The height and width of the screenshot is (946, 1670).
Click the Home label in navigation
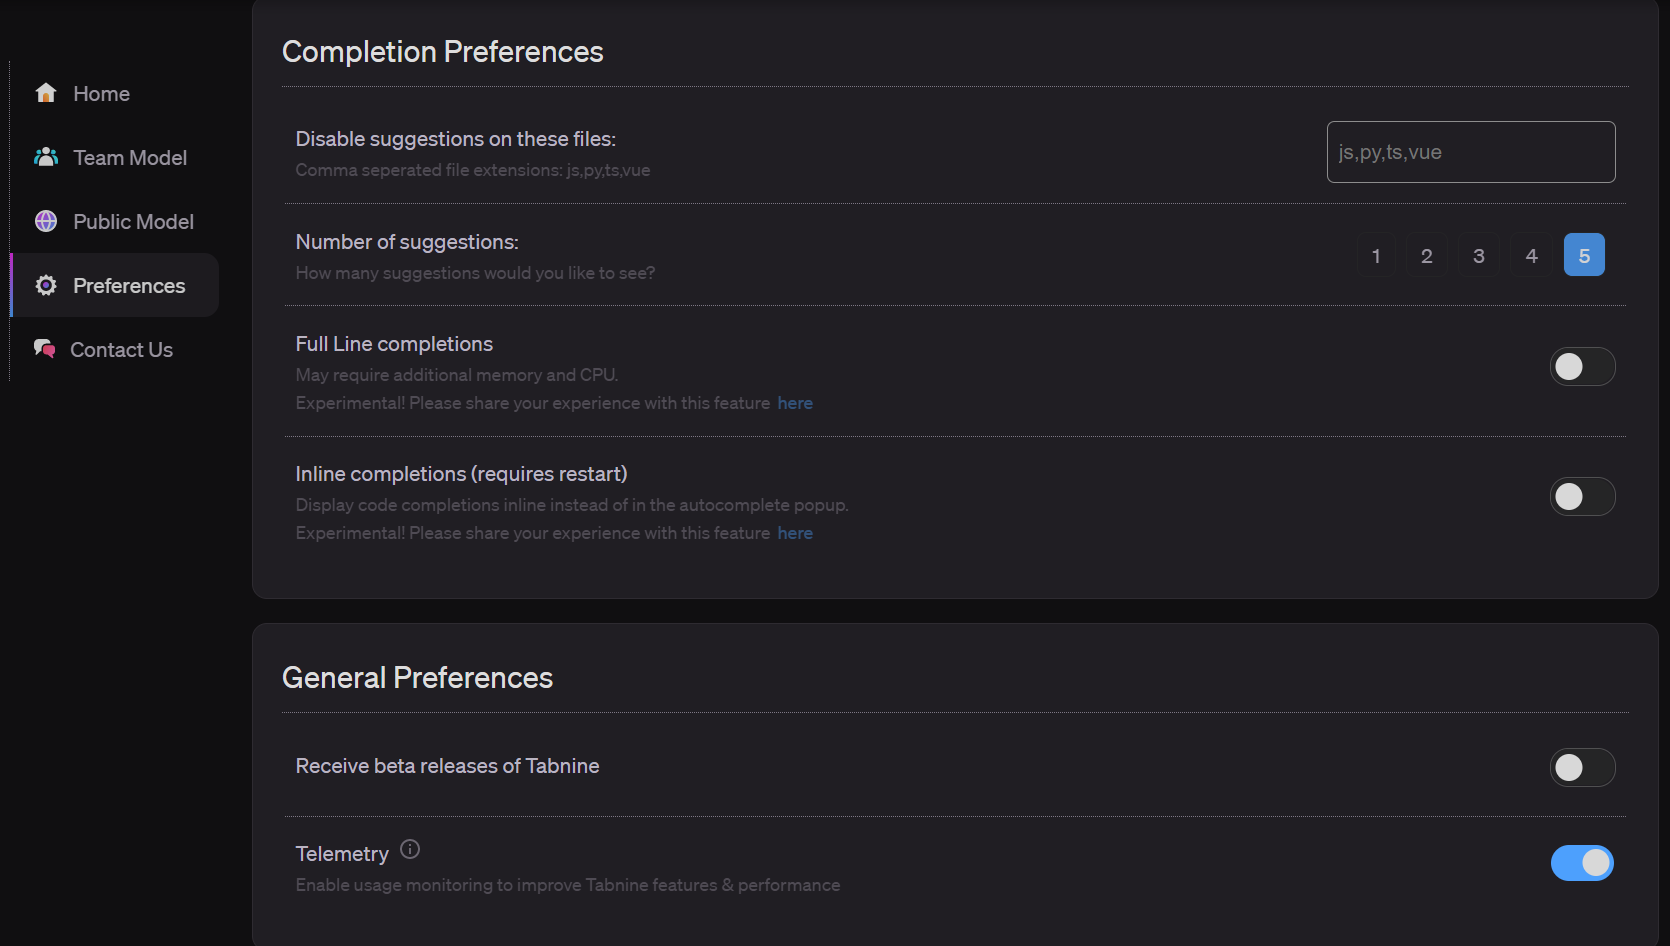coord(101,93)
